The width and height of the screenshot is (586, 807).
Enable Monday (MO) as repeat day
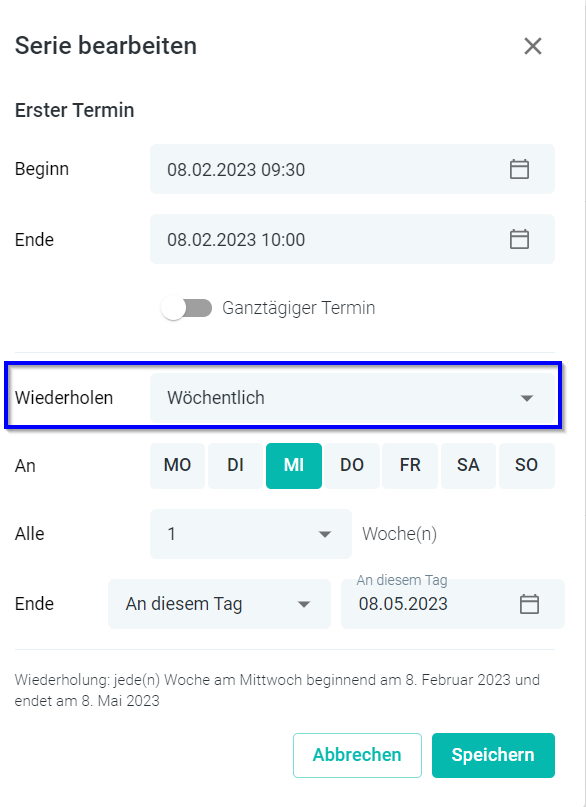click(177, 465)
